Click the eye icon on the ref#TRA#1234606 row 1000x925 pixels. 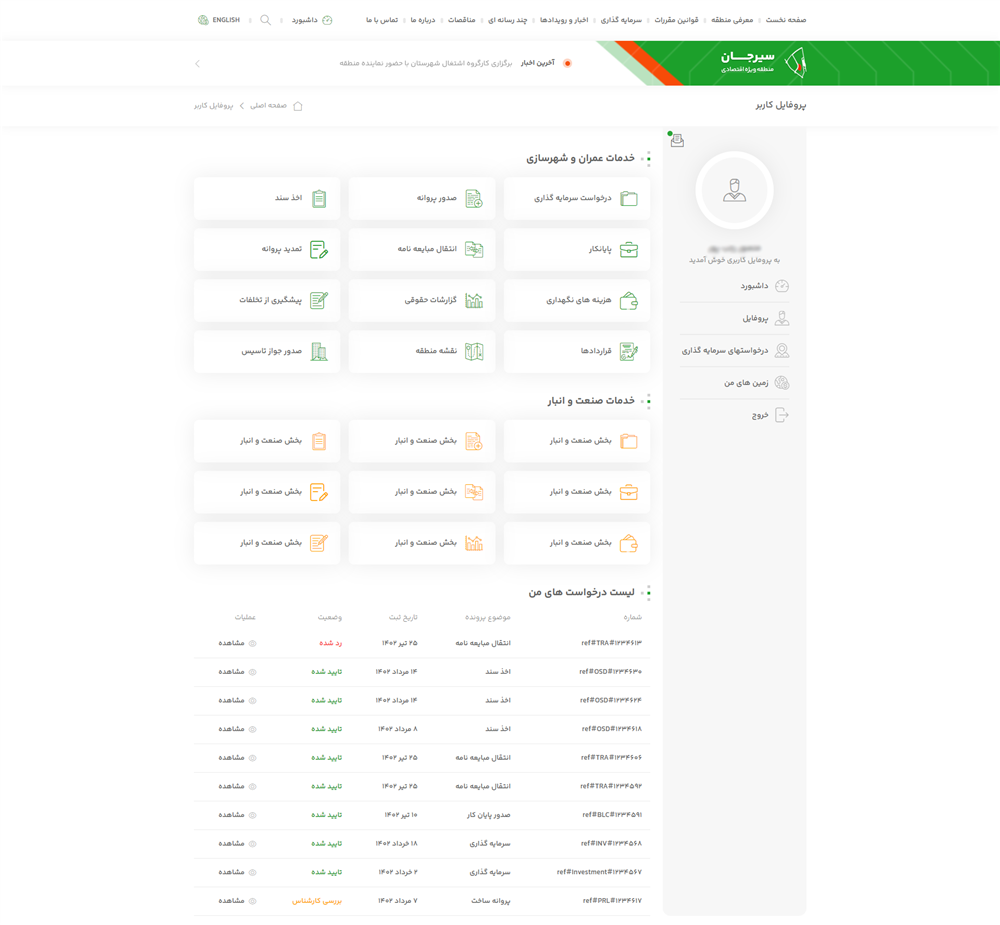[253, 758]
